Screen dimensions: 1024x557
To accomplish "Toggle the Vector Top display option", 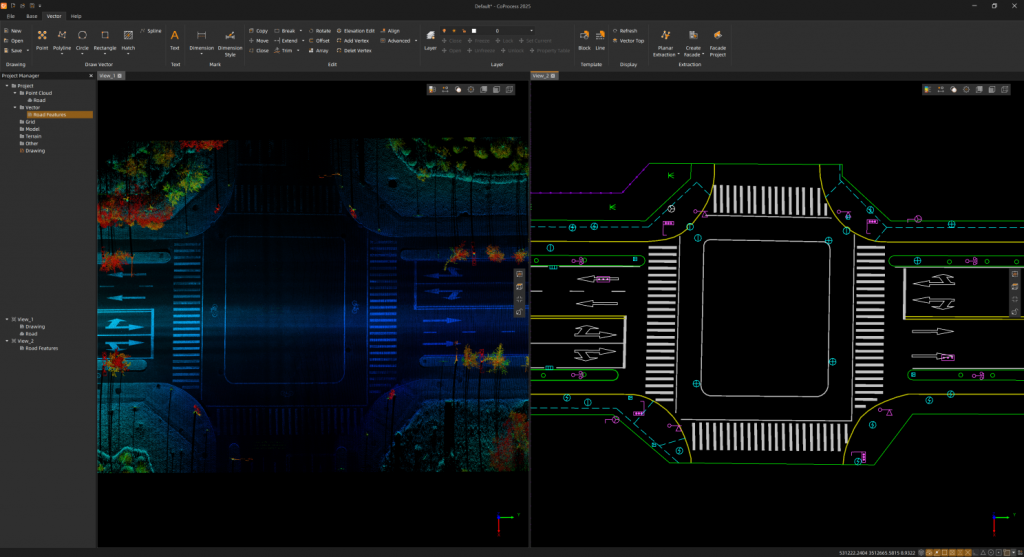I will coord(629,40).
